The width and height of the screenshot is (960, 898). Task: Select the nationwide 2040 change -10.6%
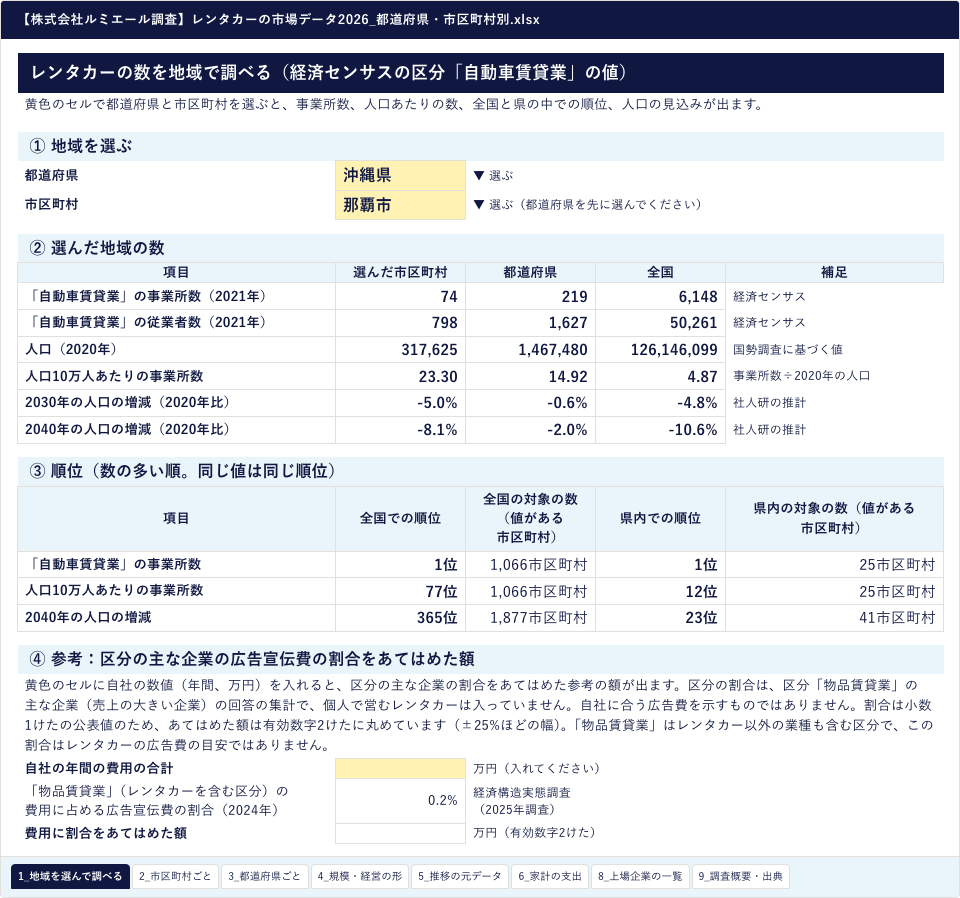click(660, 430)
